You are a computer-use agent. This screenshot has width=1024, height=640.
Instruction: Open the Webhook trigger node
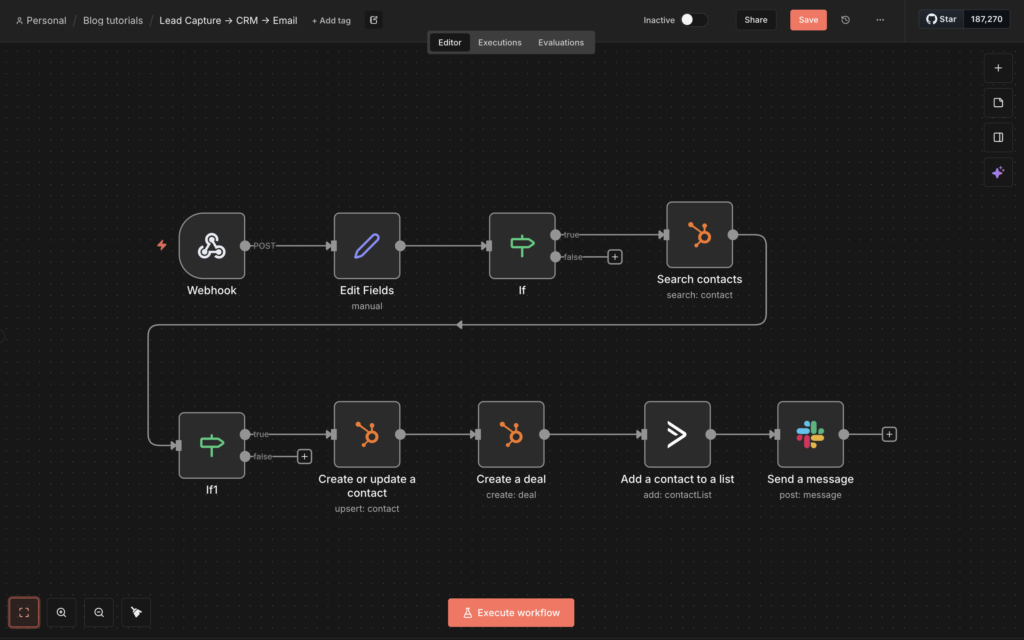[212, 246]
